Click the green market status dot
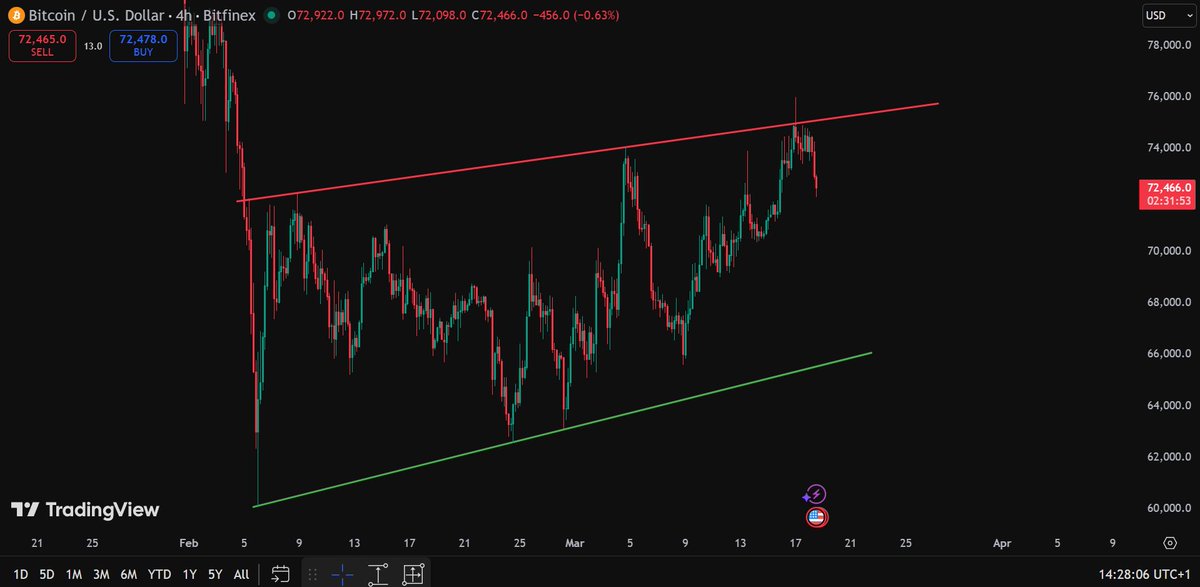 [272, 15]
